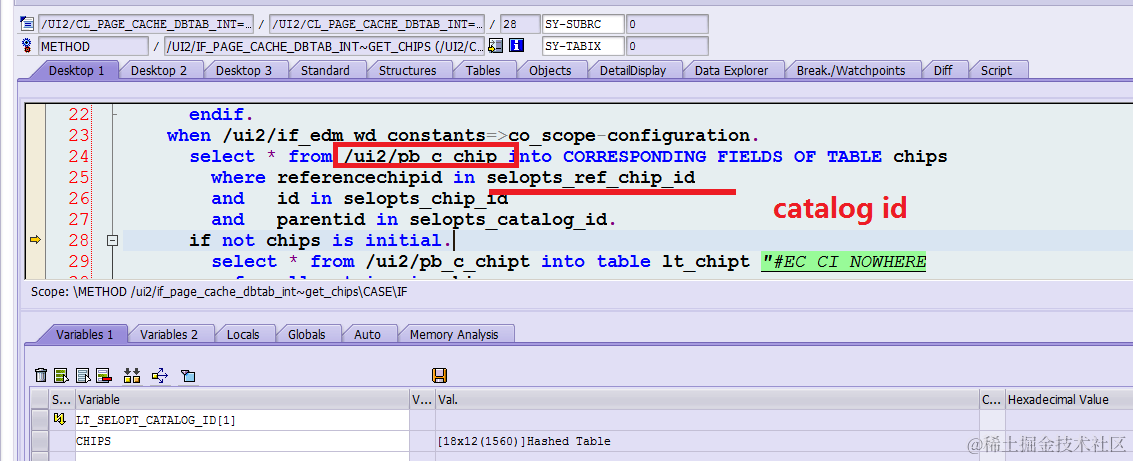Viewport: 1133px width, 461px height.
Task: Click the METHOD event type field
Action: tap(92, 46)
